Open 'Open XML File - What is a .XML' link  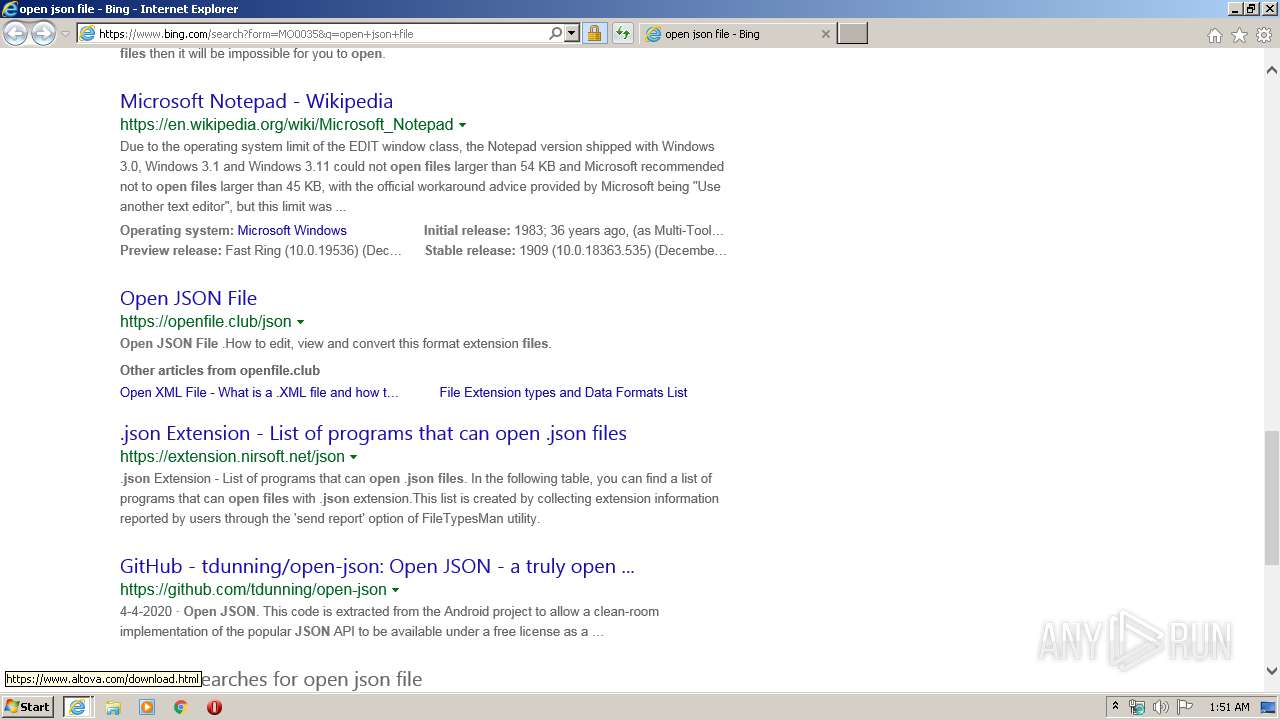pyautogui.click(x=259, y=392)
